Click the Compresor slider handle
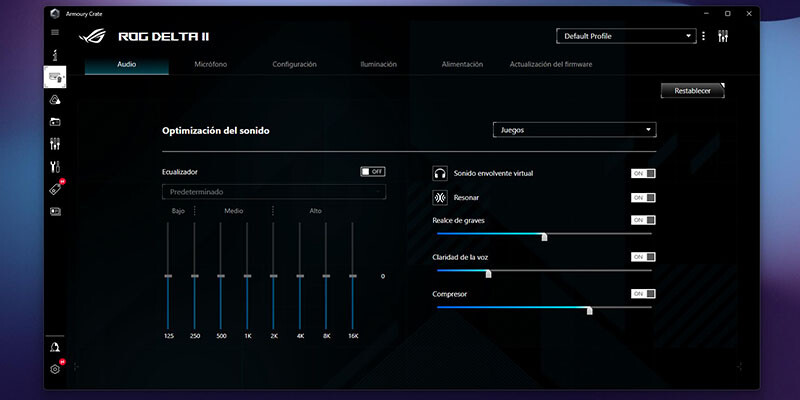800x400 pixels. (x=589, y=311)
